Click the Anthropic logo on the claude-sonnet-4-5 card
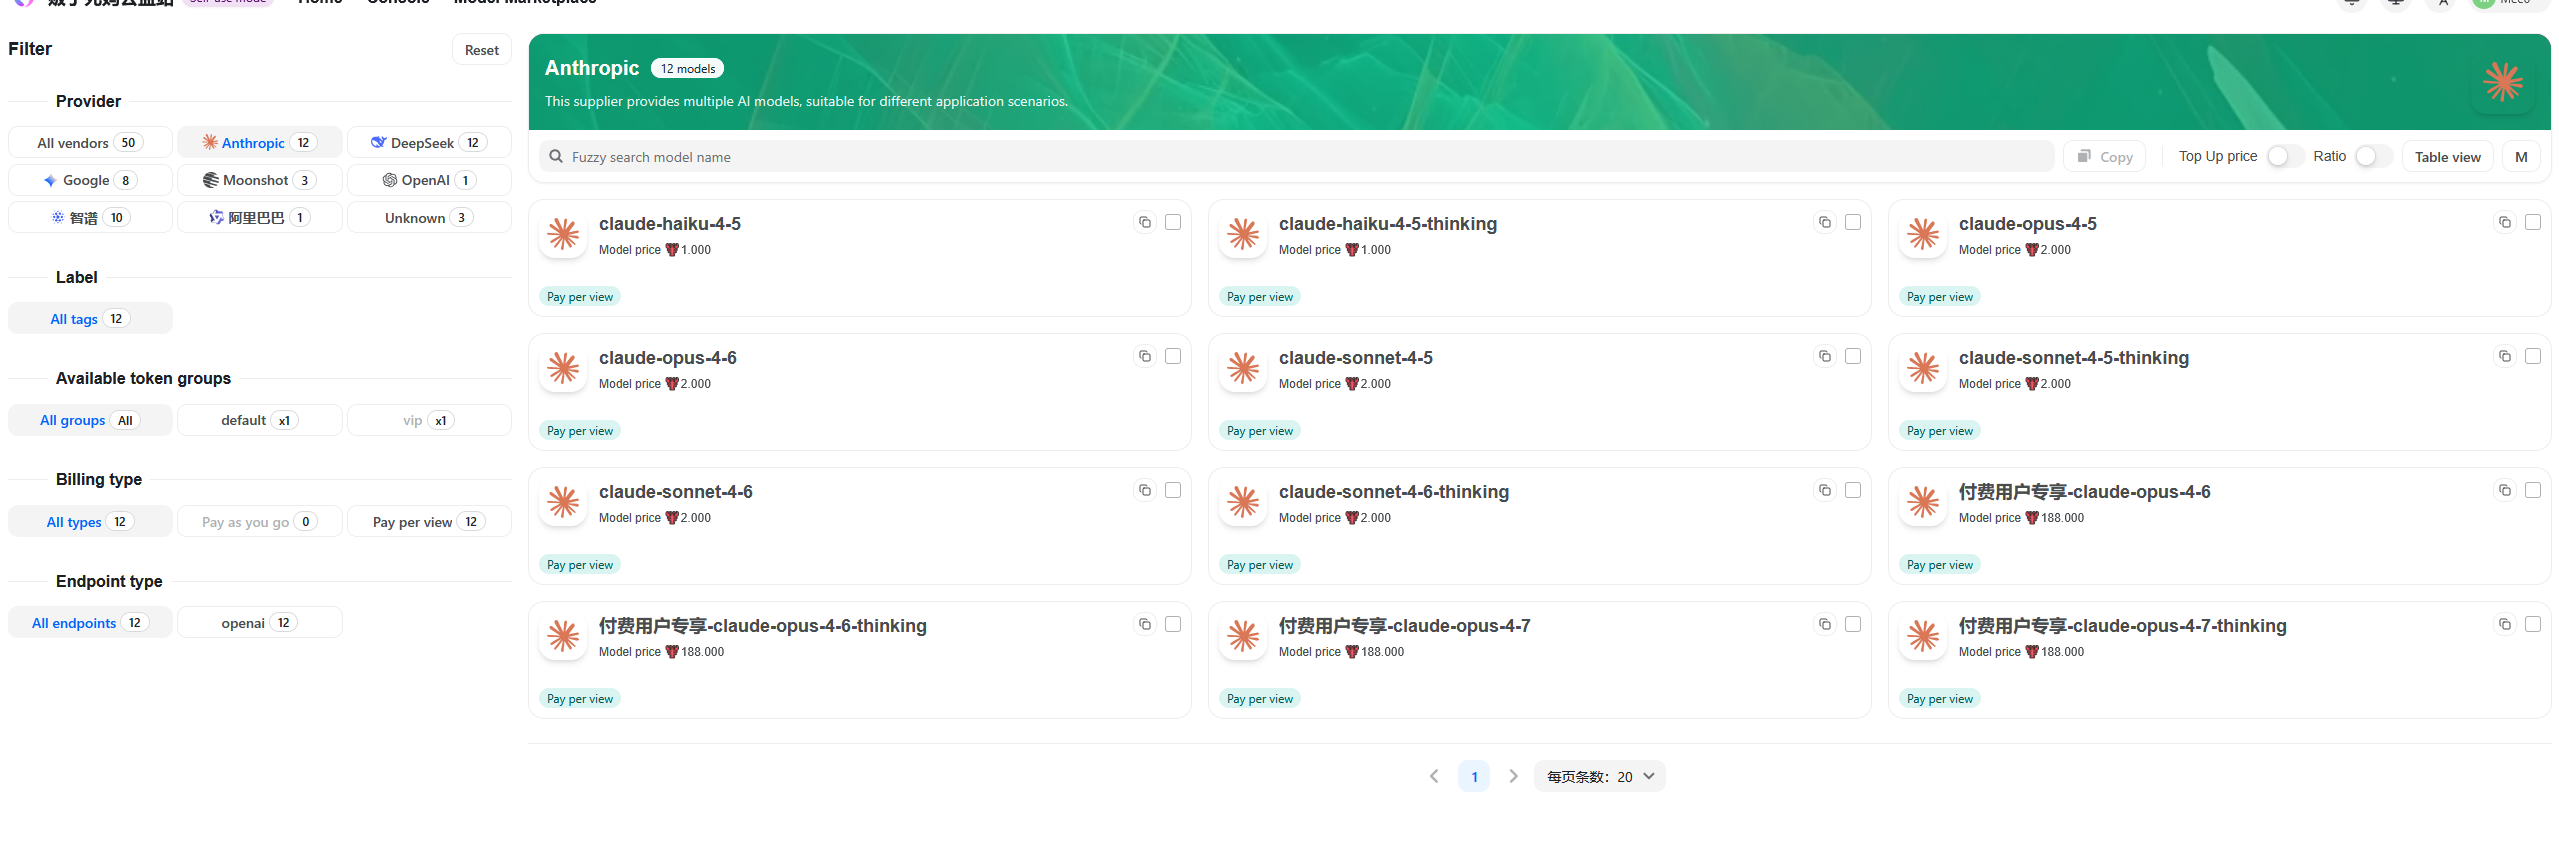 (1243, 368)
